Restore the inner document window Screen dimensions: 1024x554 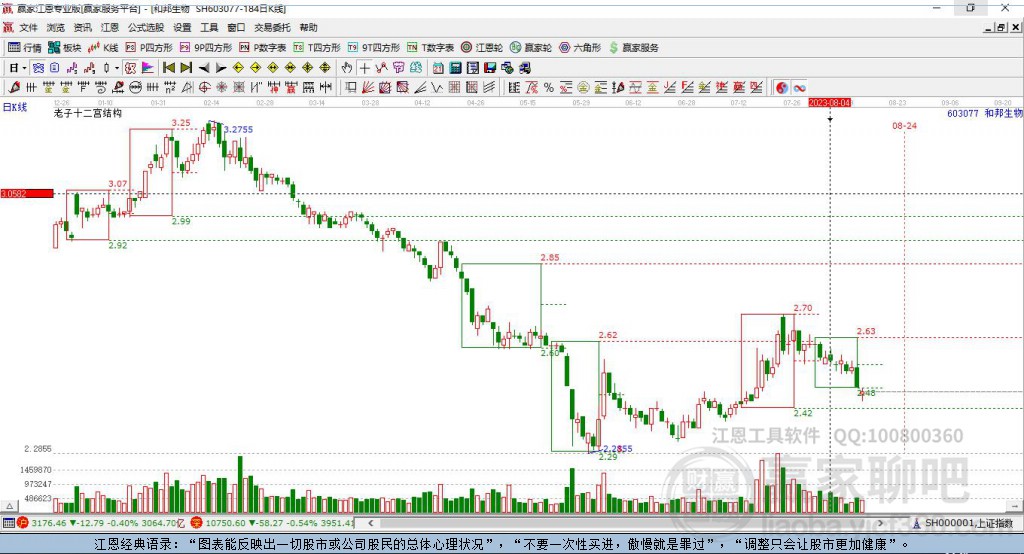1001,27
